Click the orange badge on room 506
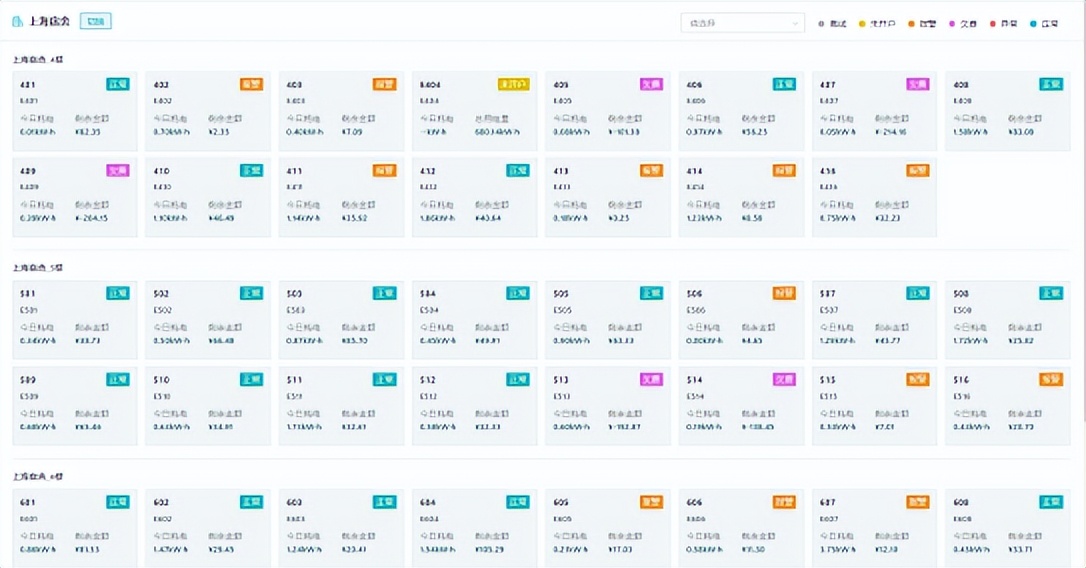 (x=784, y=293)
